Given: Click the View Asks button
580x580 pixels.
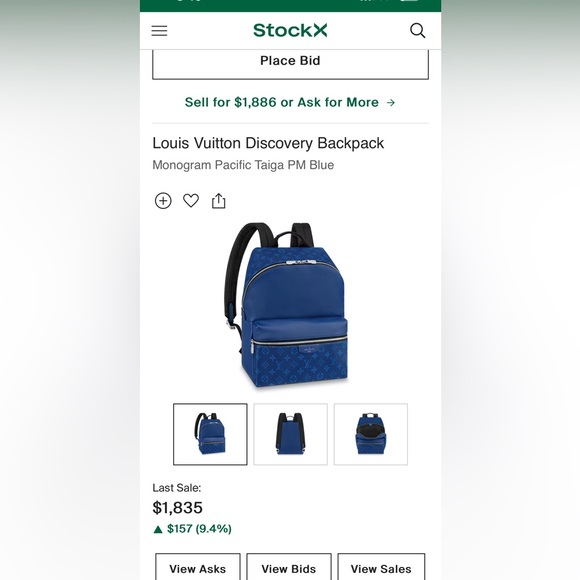Looking at the screenshot, I should 198,567.
